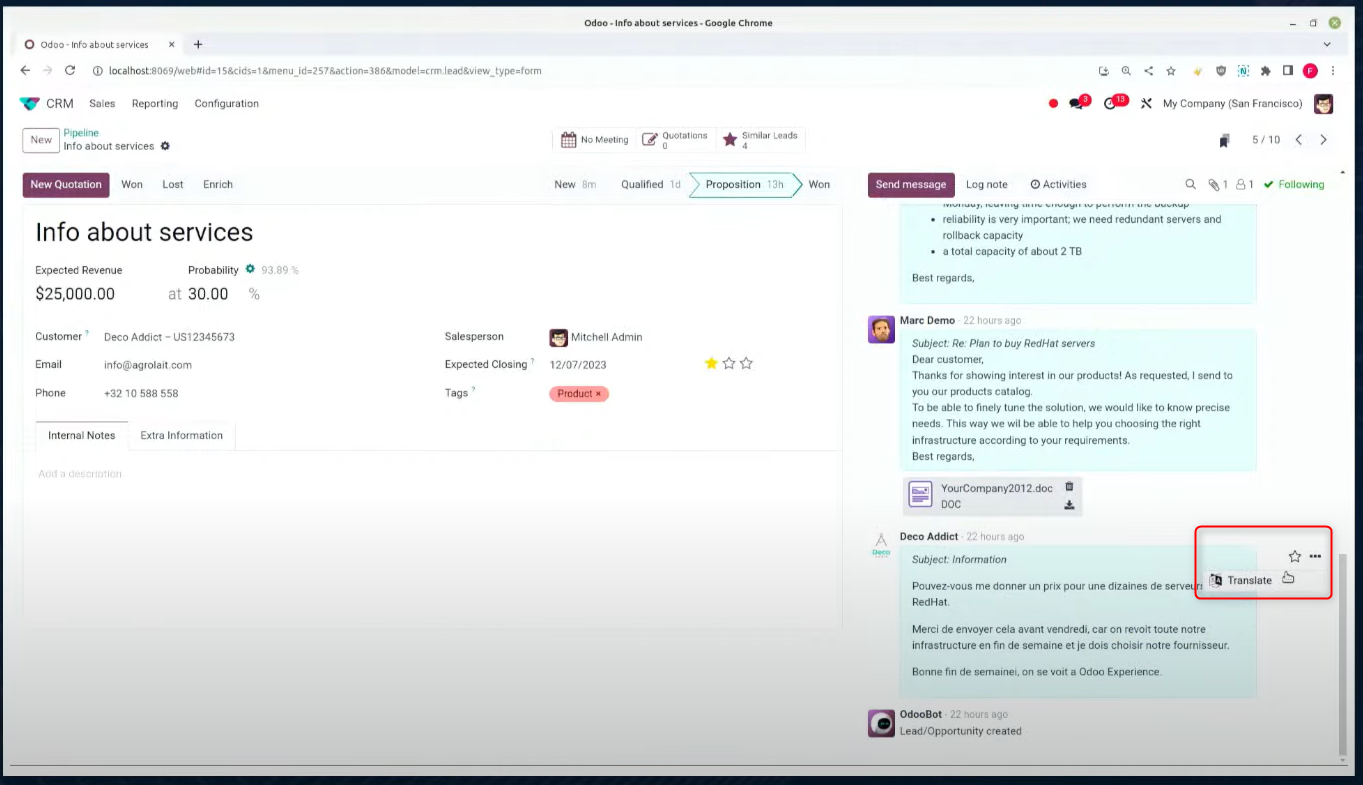Open the three-dot menu on Deco Addict message

click(1315, 556)
